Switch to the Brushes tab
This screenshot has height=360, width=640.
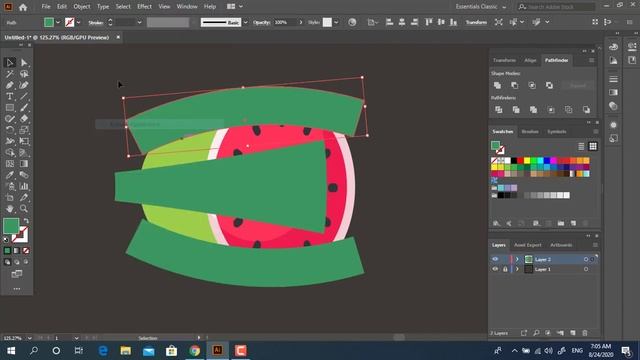tap(530, 131)
